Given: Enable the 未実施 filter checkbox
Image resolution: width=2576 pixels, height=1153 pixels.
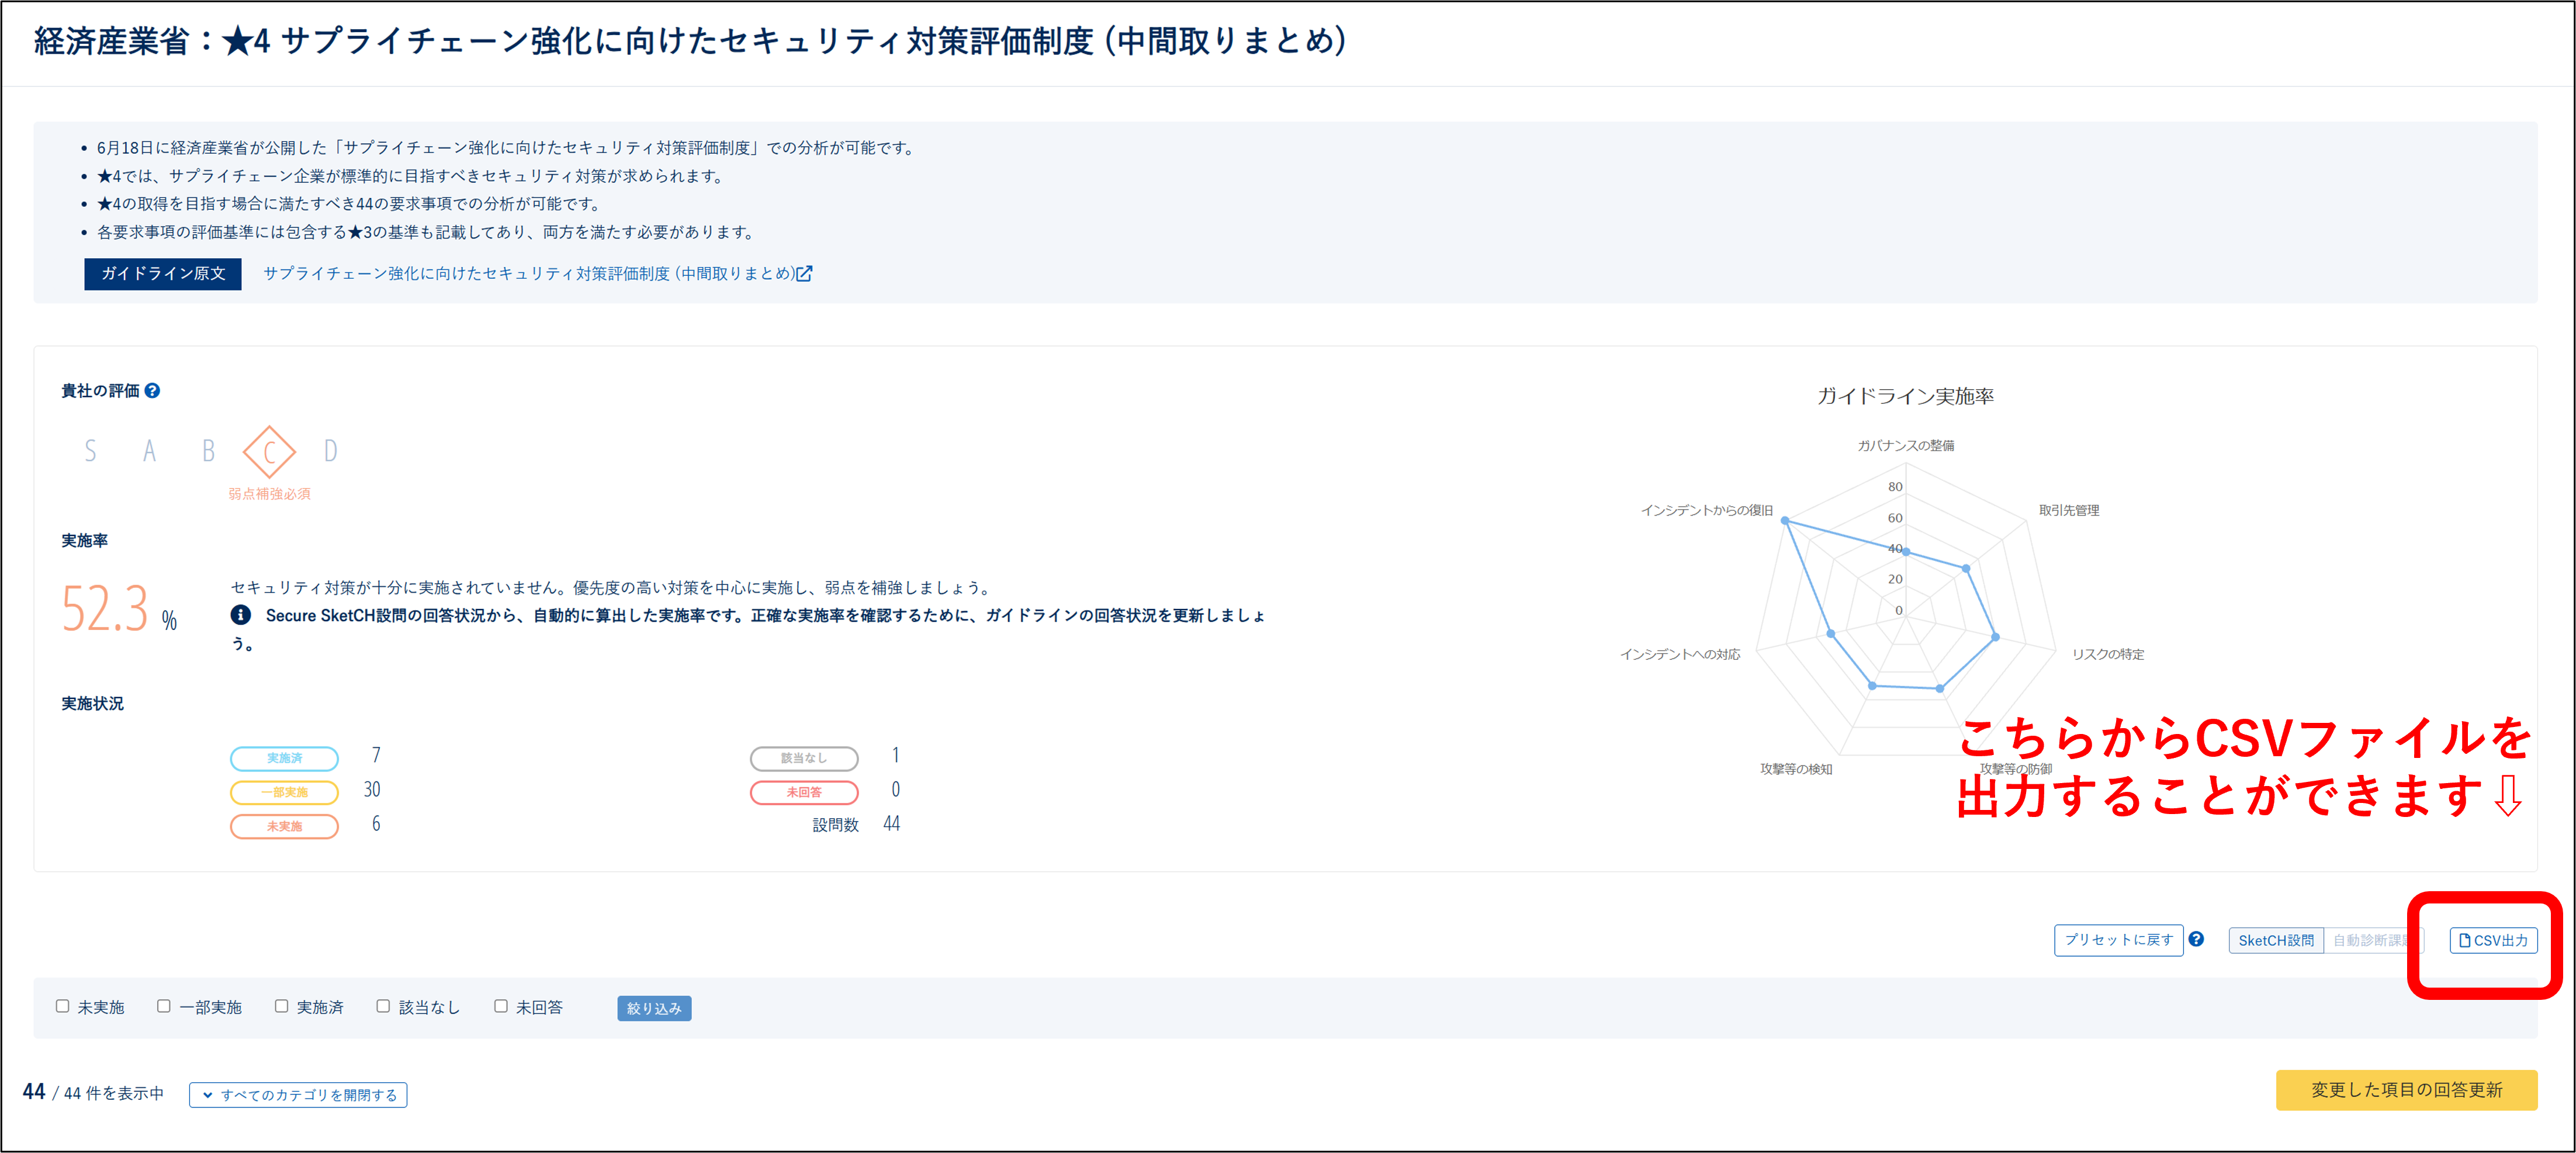Looking at the screenshot, I should coord(62,1006).
